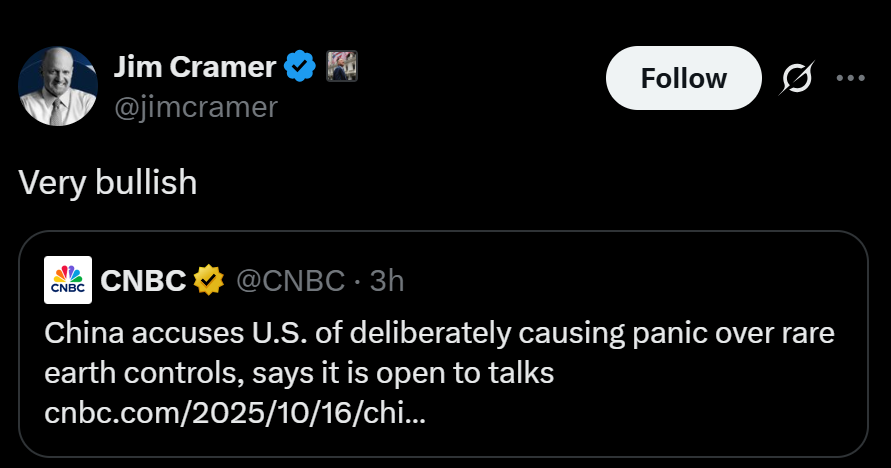Click the headline line starting 'China accuses U.S.'
This screenshot has height=468, width=891.
tap(440, 333)
